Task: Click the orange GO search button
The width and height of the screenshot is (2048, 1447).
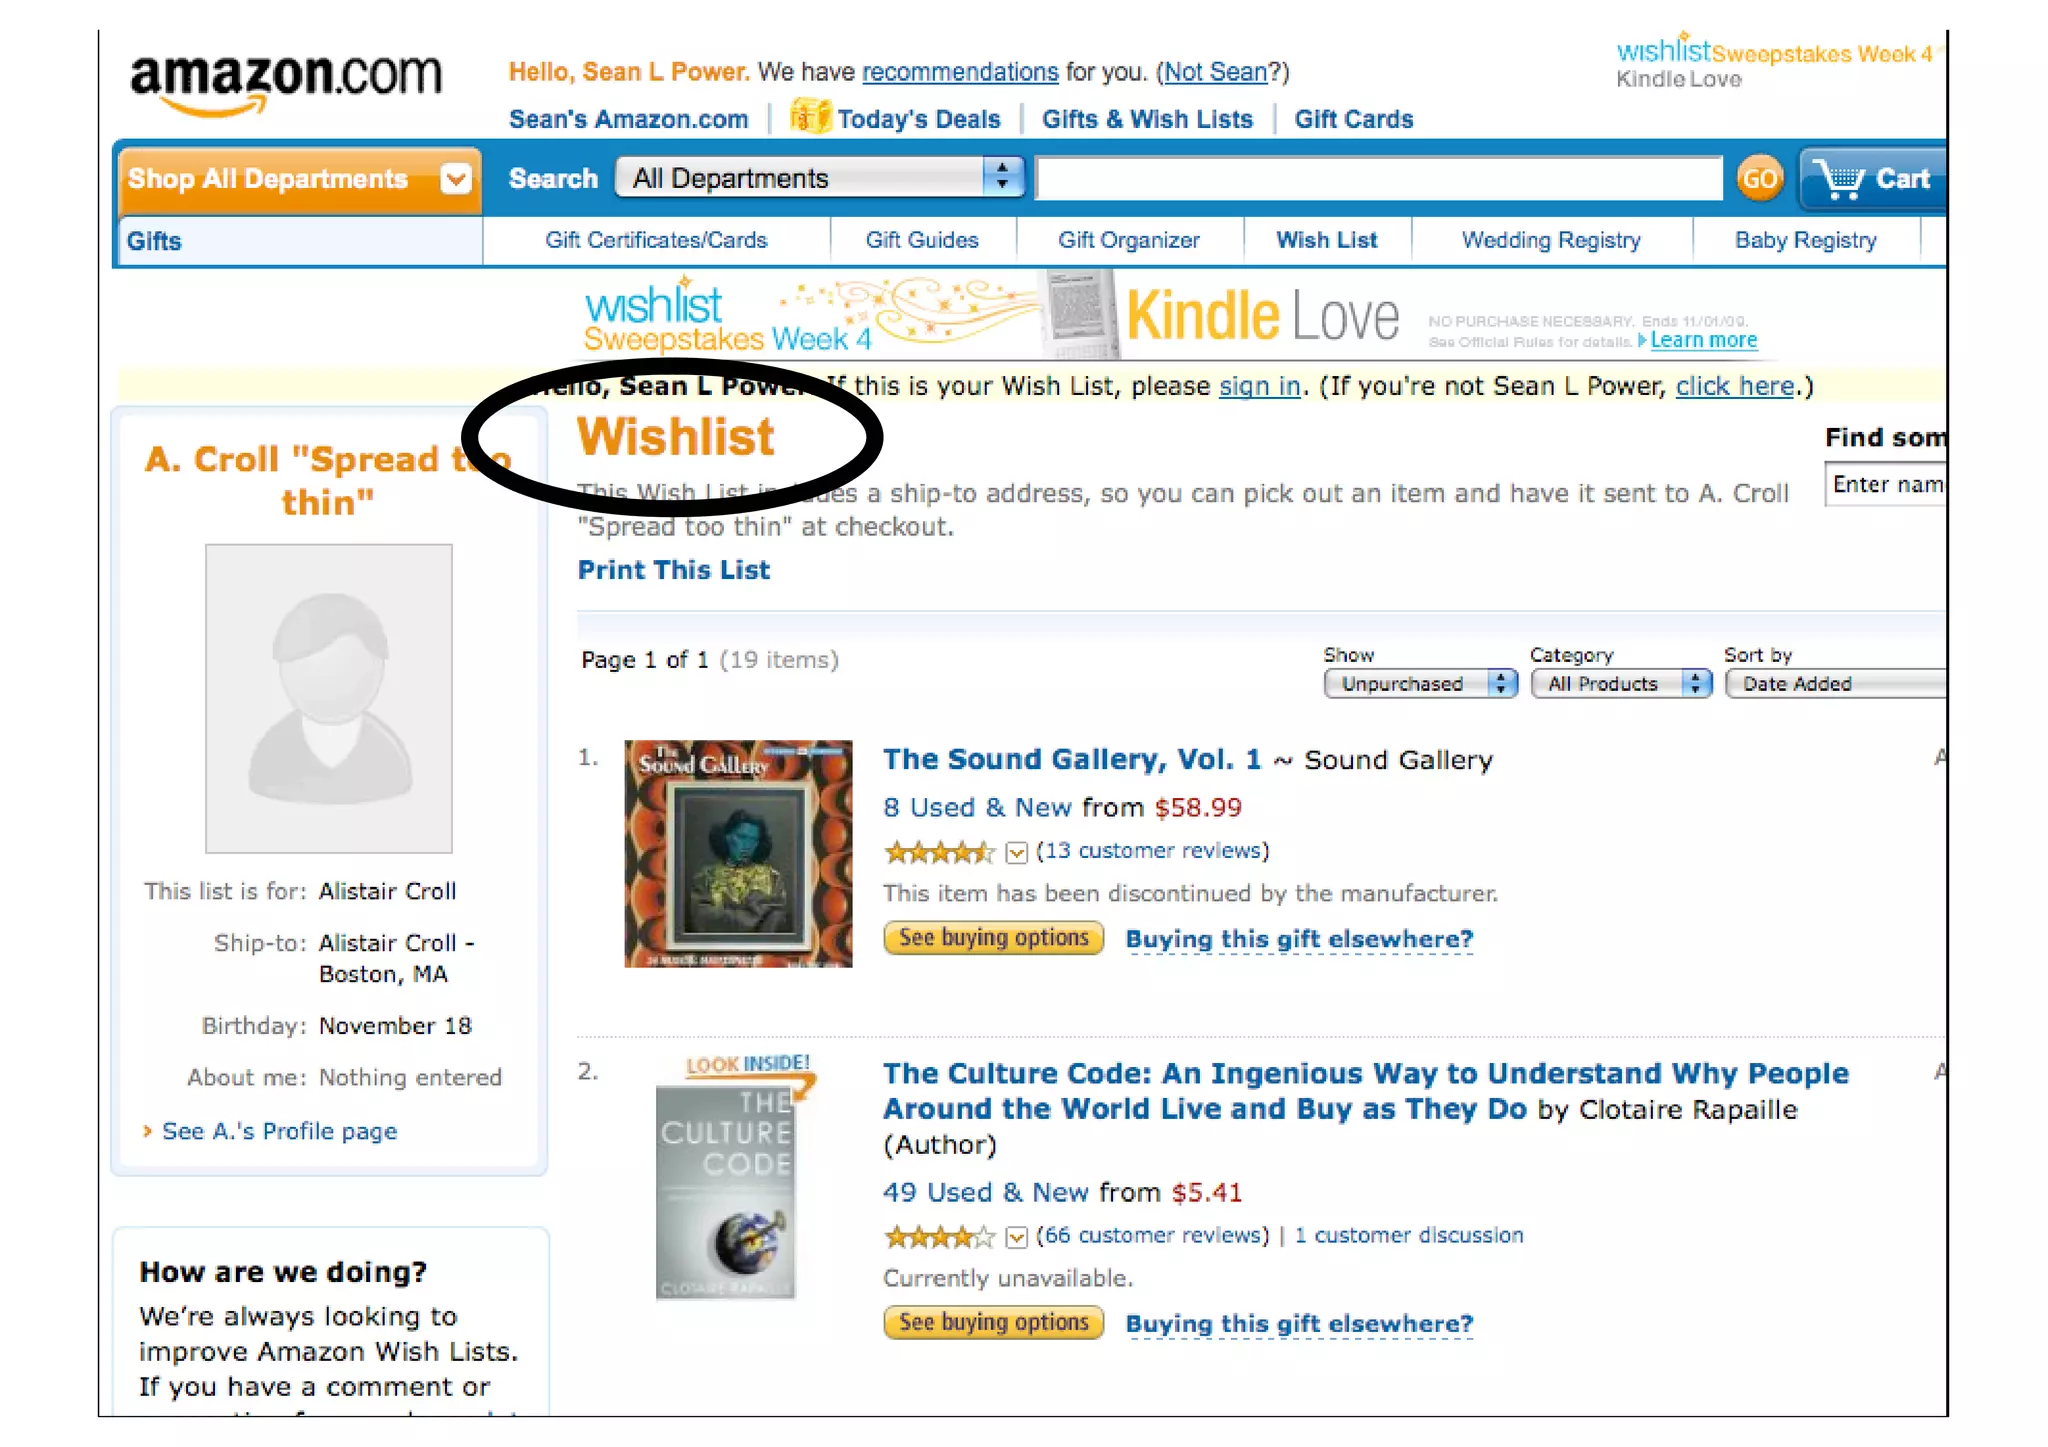Action: [x=1759, y=179]
